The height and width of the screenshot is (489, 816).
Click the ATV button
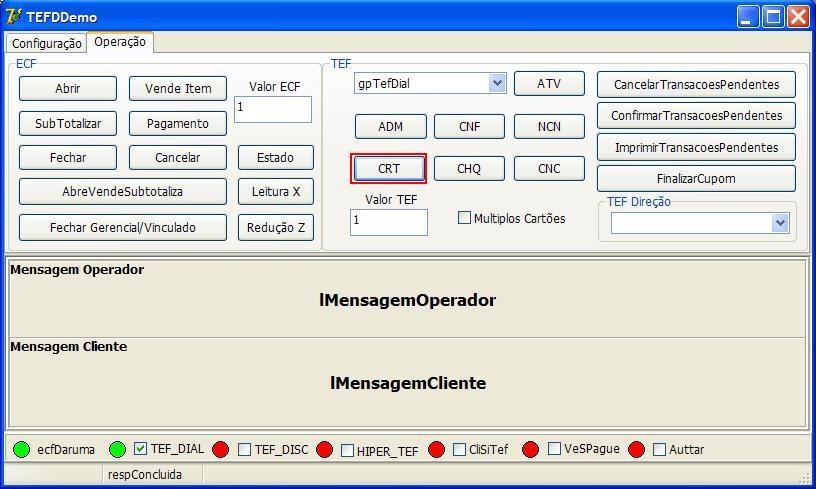click(x=549, y=84)
